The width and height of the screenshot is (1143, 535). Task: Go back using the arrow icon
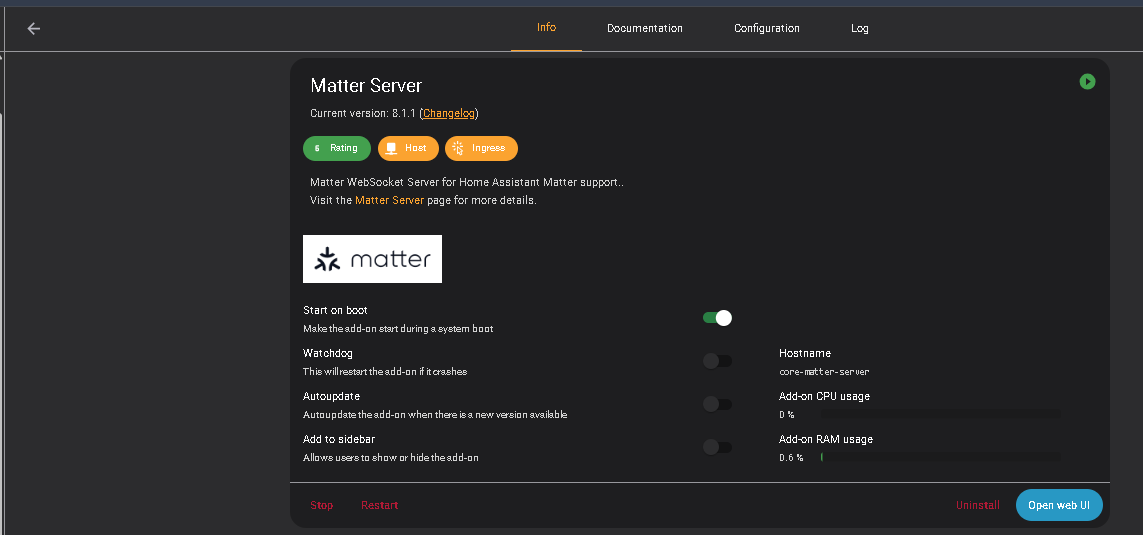coord(34,28)
